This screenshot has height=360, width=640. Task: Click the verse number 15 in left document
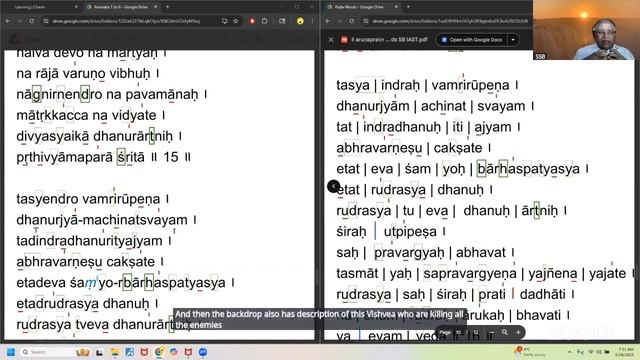[x=171, y=157]
